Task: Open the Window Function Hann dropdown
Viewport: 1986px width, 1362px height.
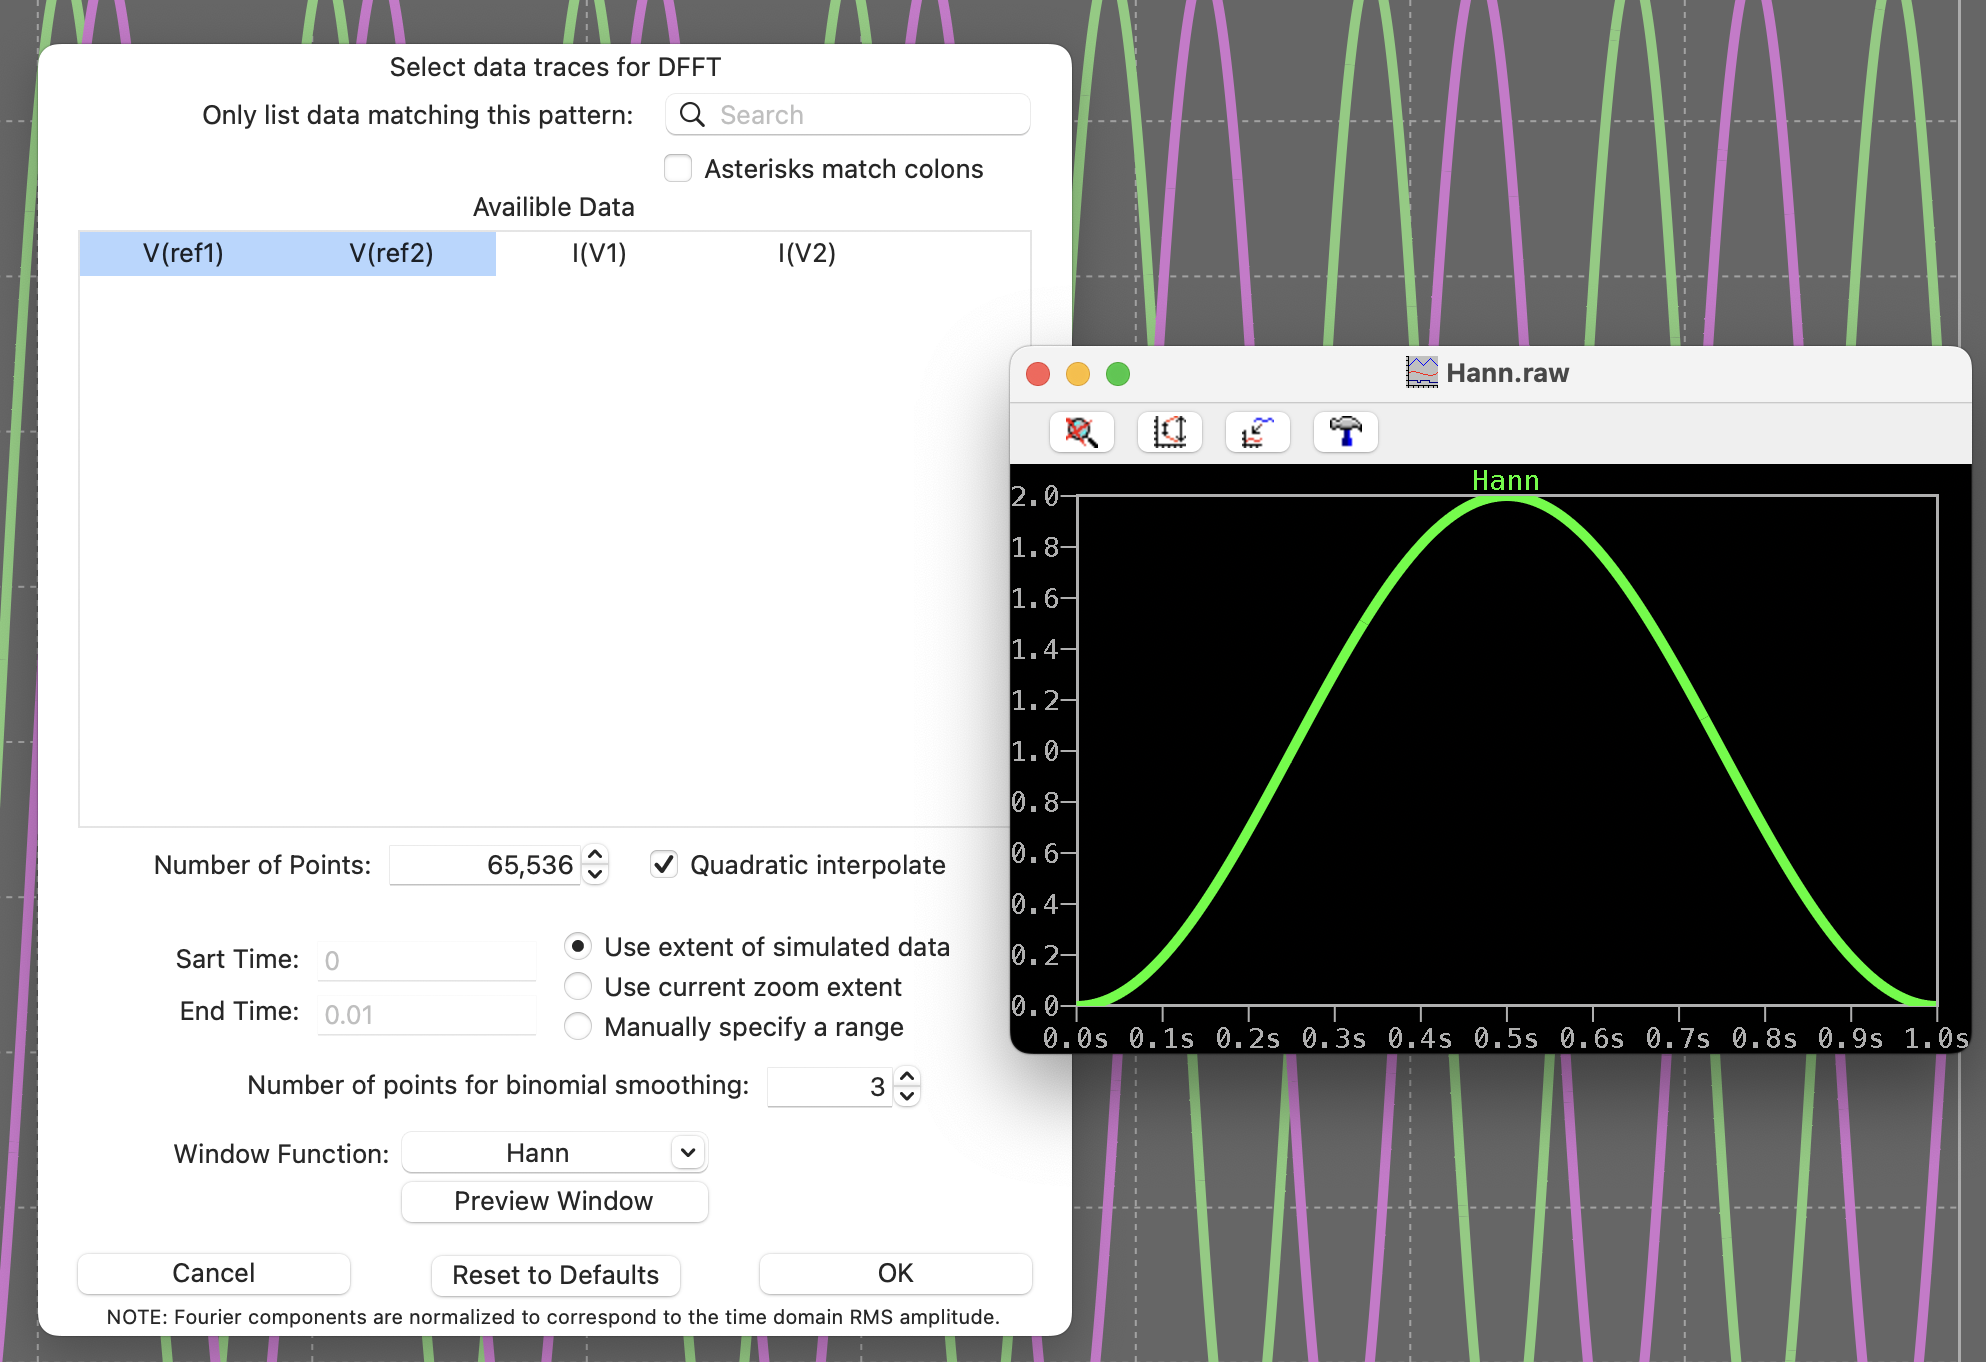Action: click(554, 1153)
